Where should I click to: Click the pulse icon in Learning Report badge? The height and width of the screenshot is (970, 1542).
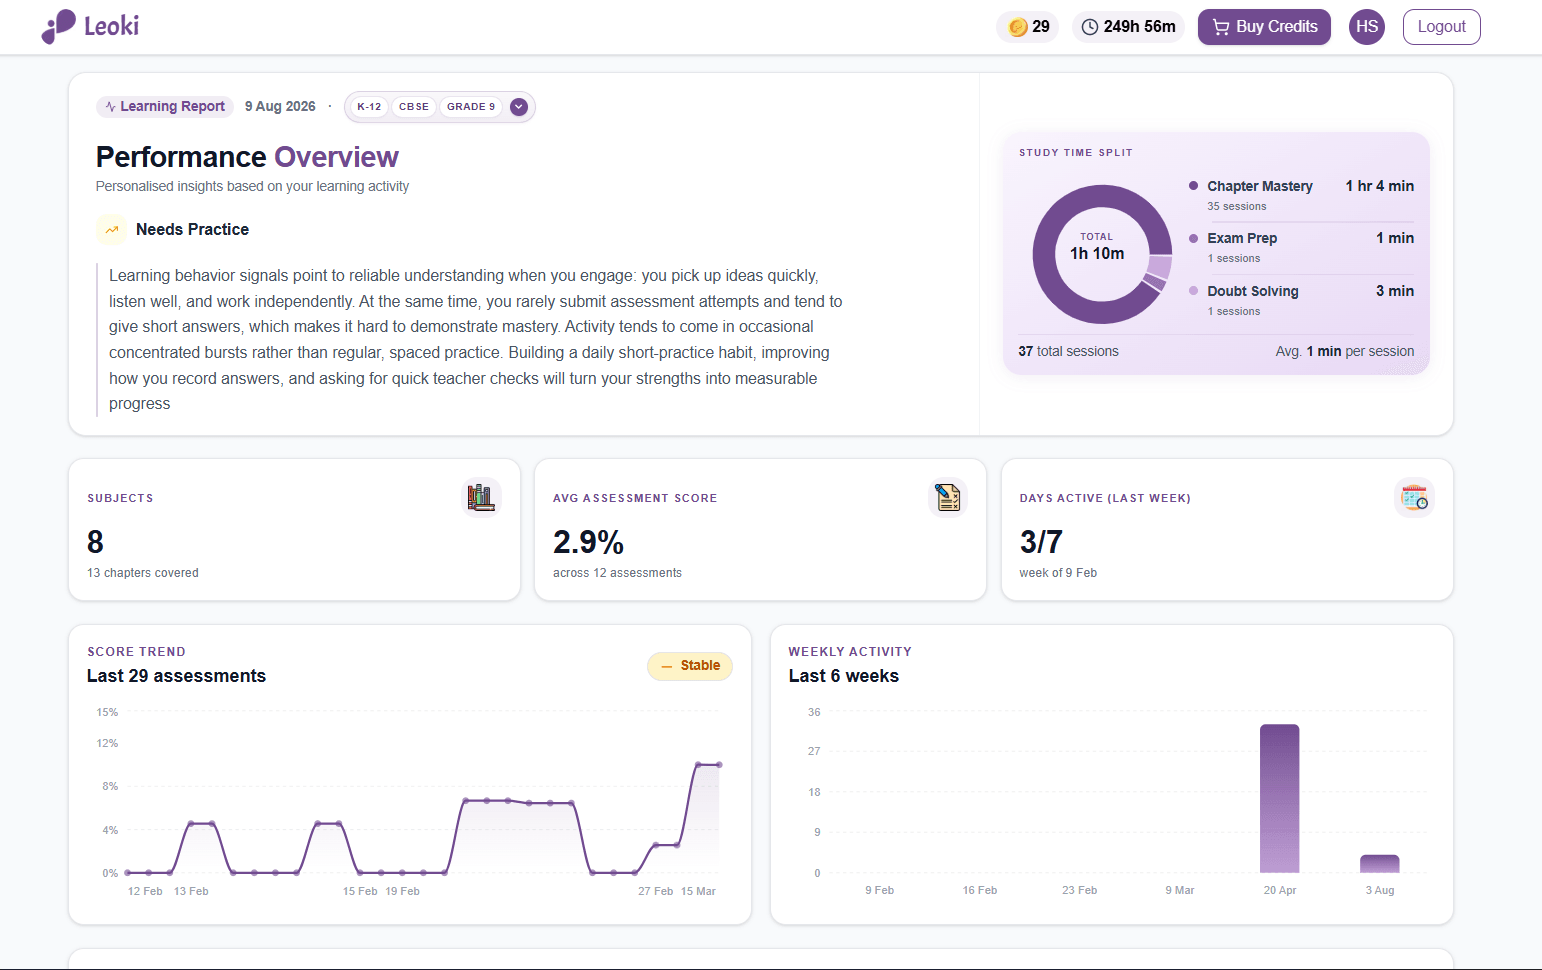[x=110, y=106]
